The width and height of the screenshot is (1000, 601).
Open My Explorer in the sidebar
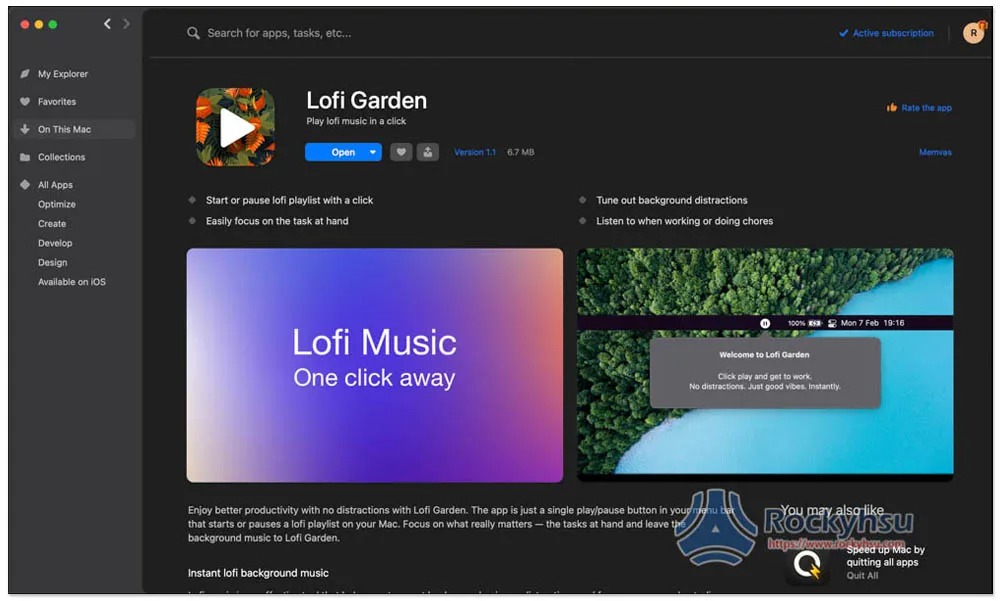pyautogui.click(x=62, y=74)
